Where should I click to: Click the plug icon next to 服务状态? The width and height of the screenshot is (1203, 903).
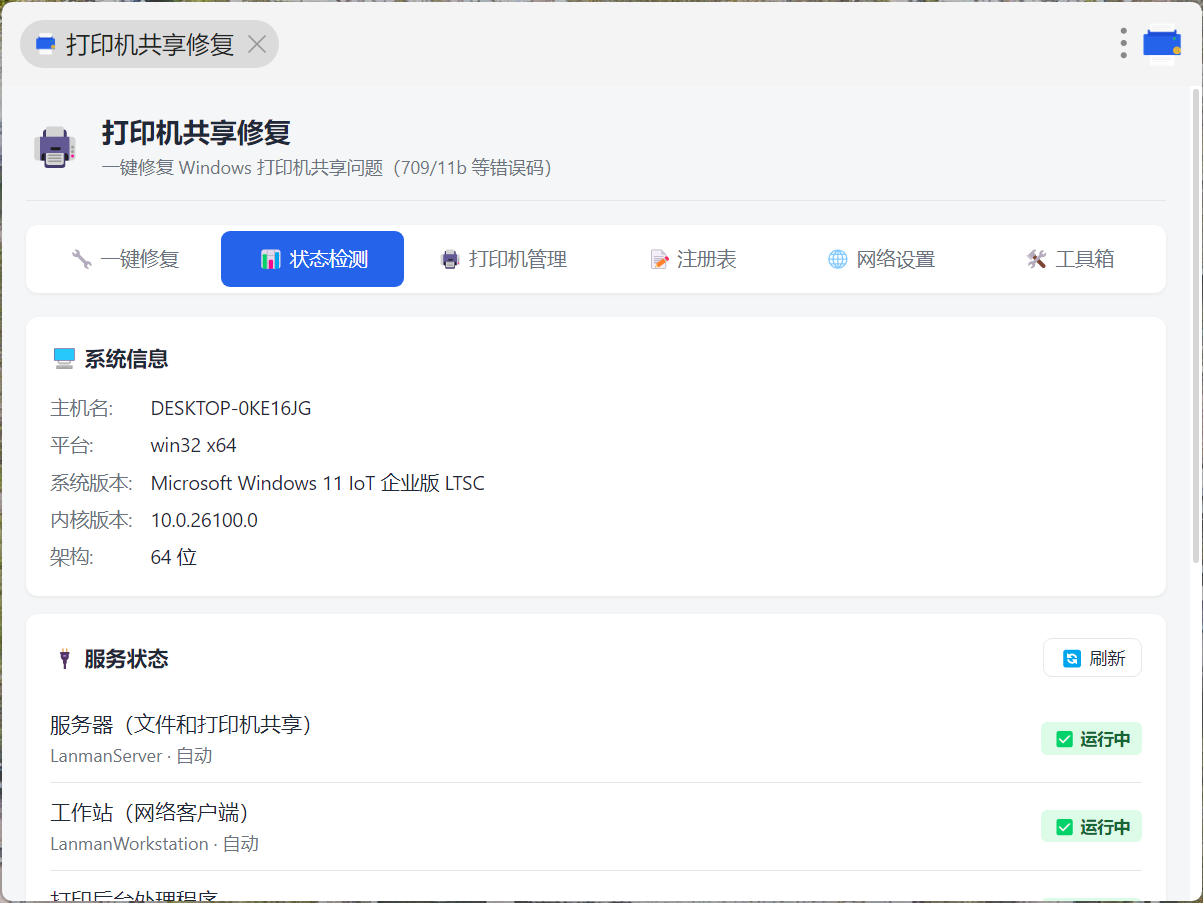pos(65,658)
